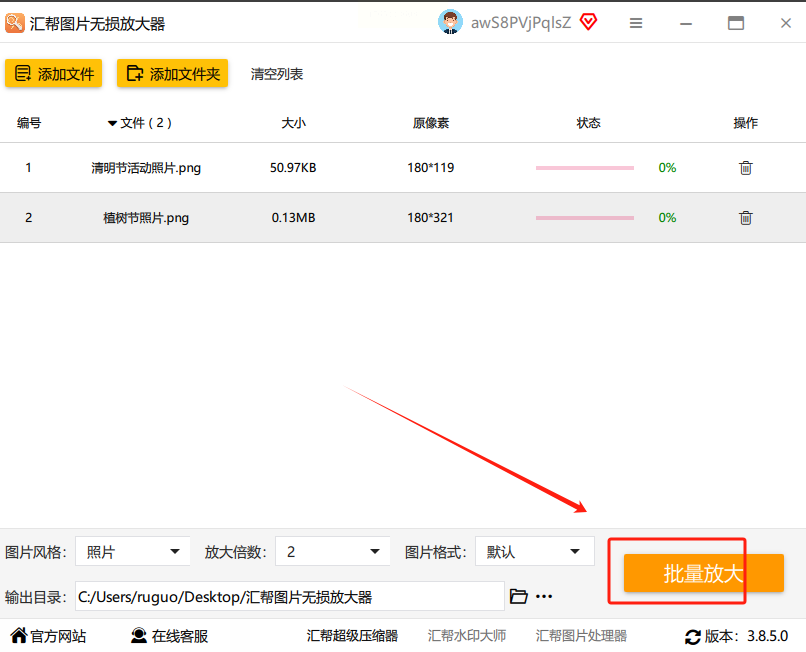Click 添加文件夹 button

click(172, 73)
